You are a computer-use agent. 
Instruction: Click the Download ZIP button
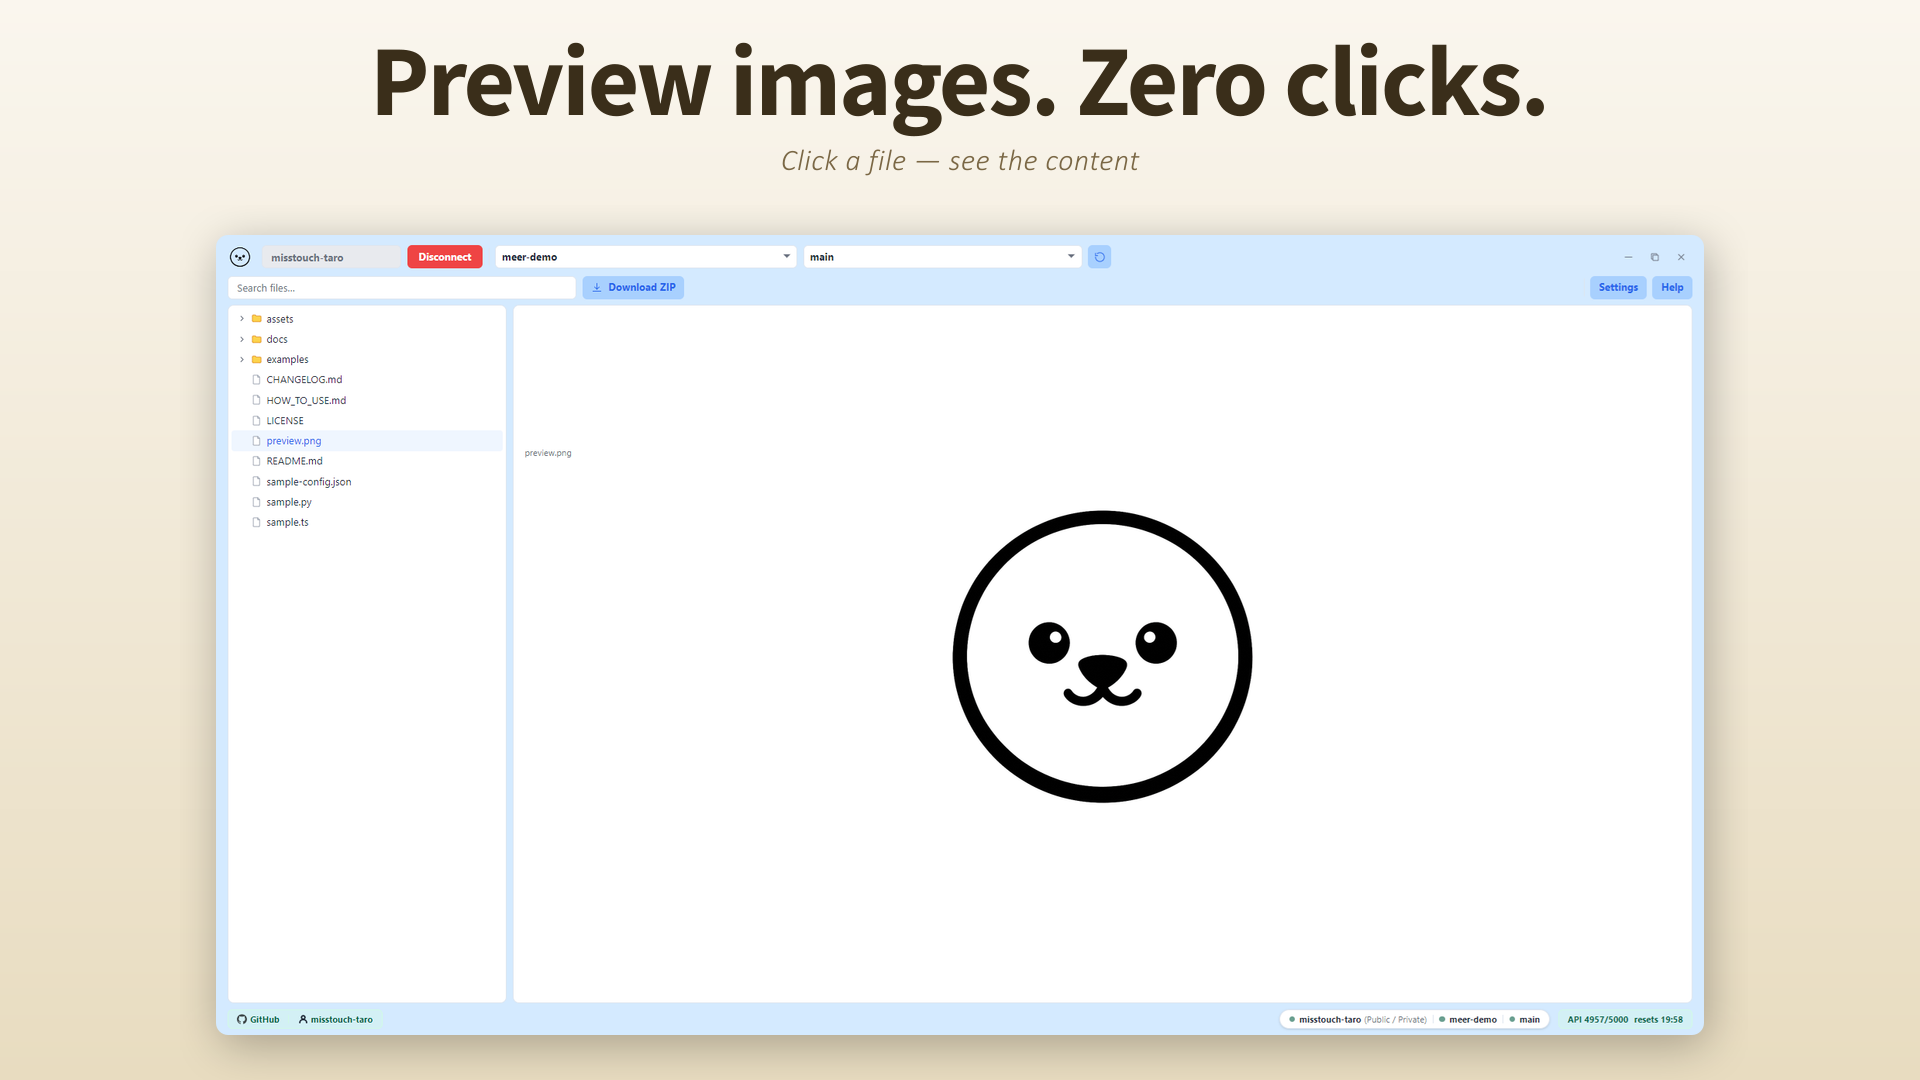pos(634,288)
